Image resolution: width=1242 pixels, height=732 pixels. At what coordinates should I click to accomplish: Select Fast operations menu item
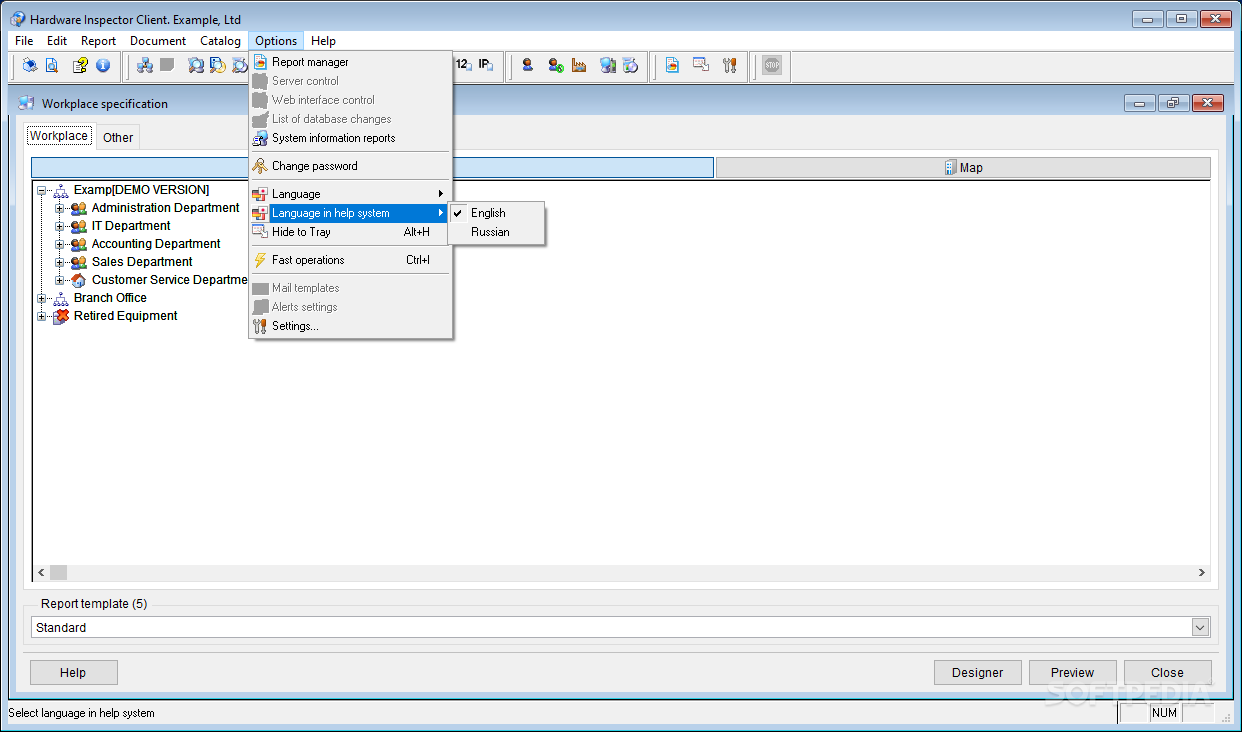coord(350,260)
